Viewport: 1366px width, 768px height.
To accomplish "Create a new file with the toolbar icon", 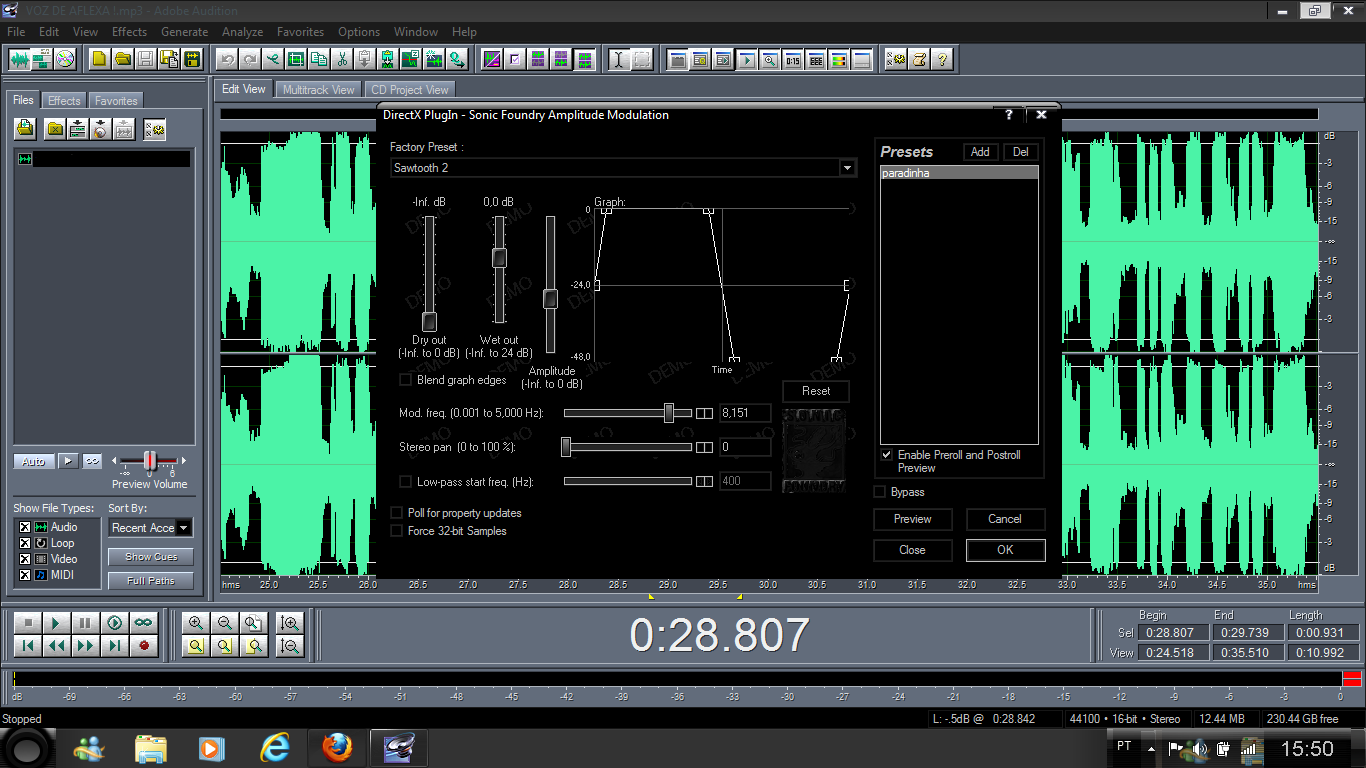I will tap(99, 59).
